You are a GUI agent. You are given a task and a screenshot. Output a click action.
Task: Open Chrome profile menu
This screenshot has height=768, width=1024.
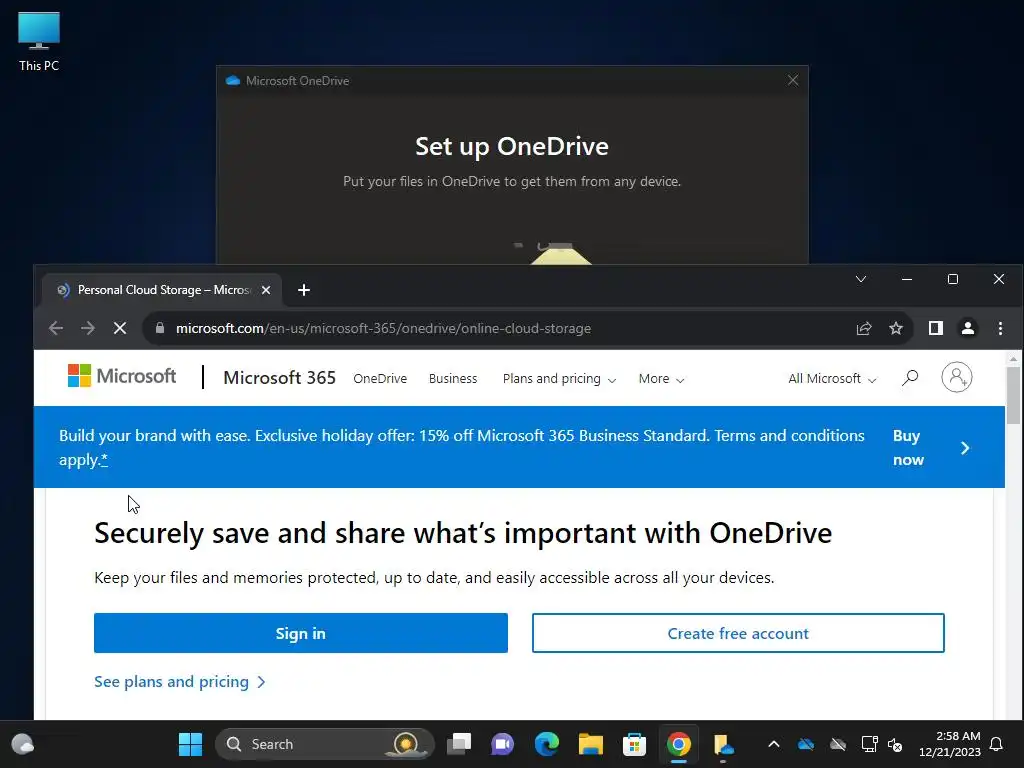coord(968,328)
